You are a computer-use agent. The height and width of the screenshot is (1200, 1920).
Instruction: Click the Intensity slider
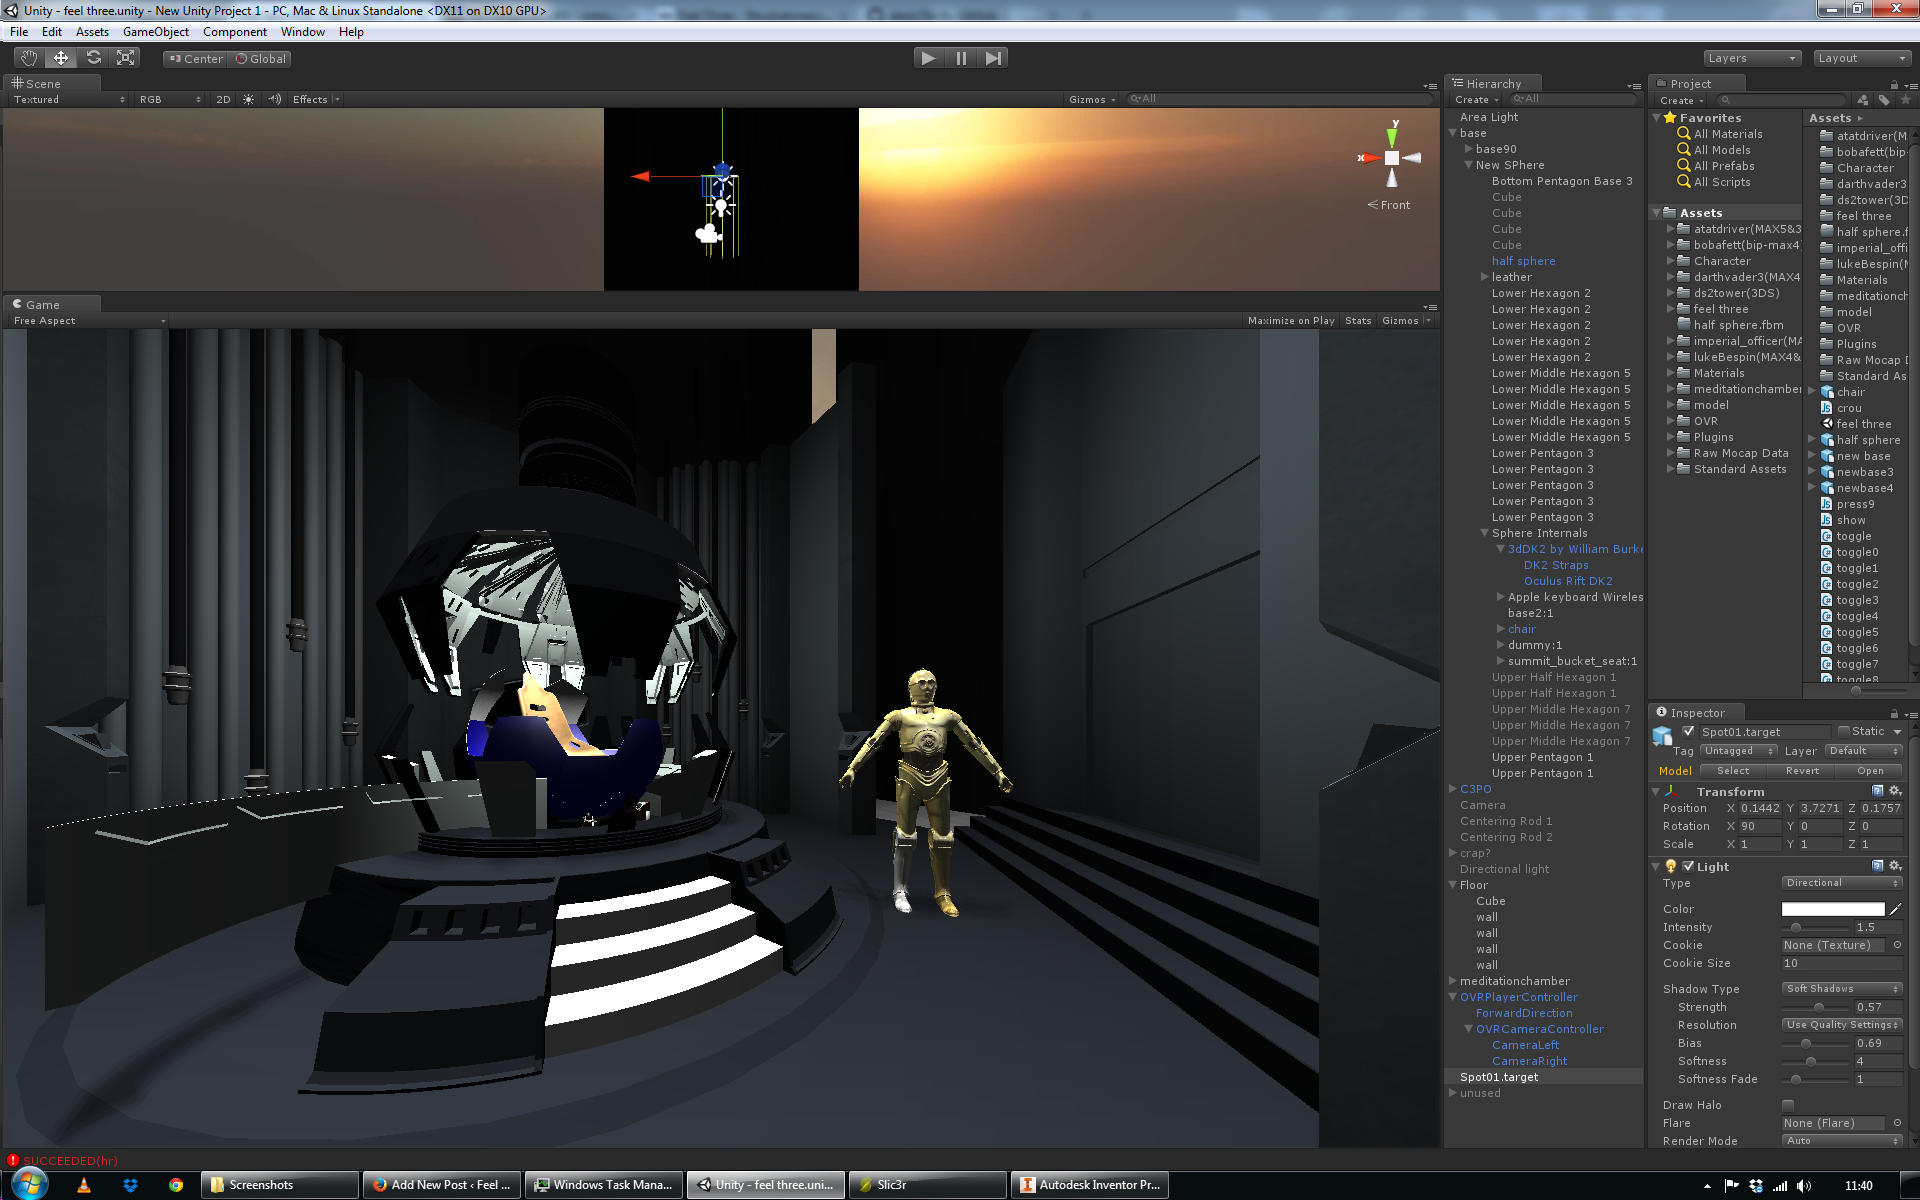click(x=1815, y=927)
